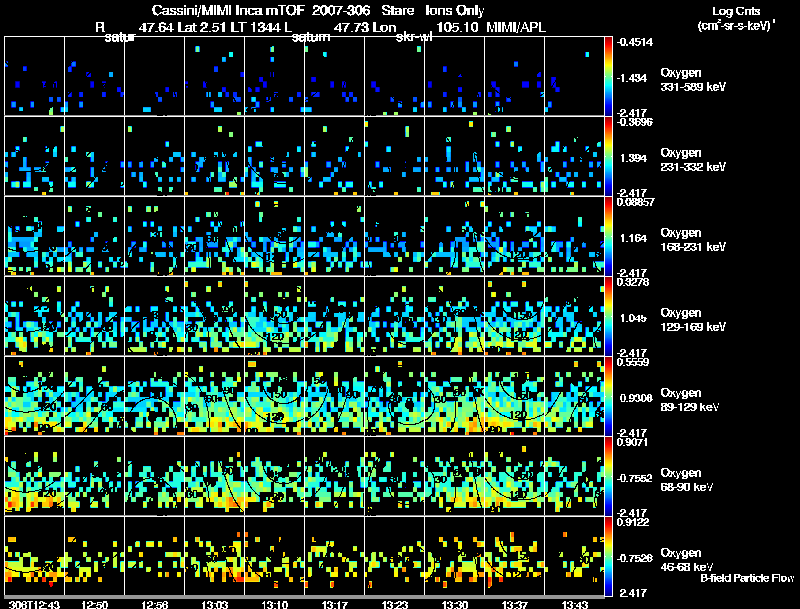Click the Oxygen 68-90 keV color scale bar
The height and width of the screenshot is (609, 800).
[608, 476]
